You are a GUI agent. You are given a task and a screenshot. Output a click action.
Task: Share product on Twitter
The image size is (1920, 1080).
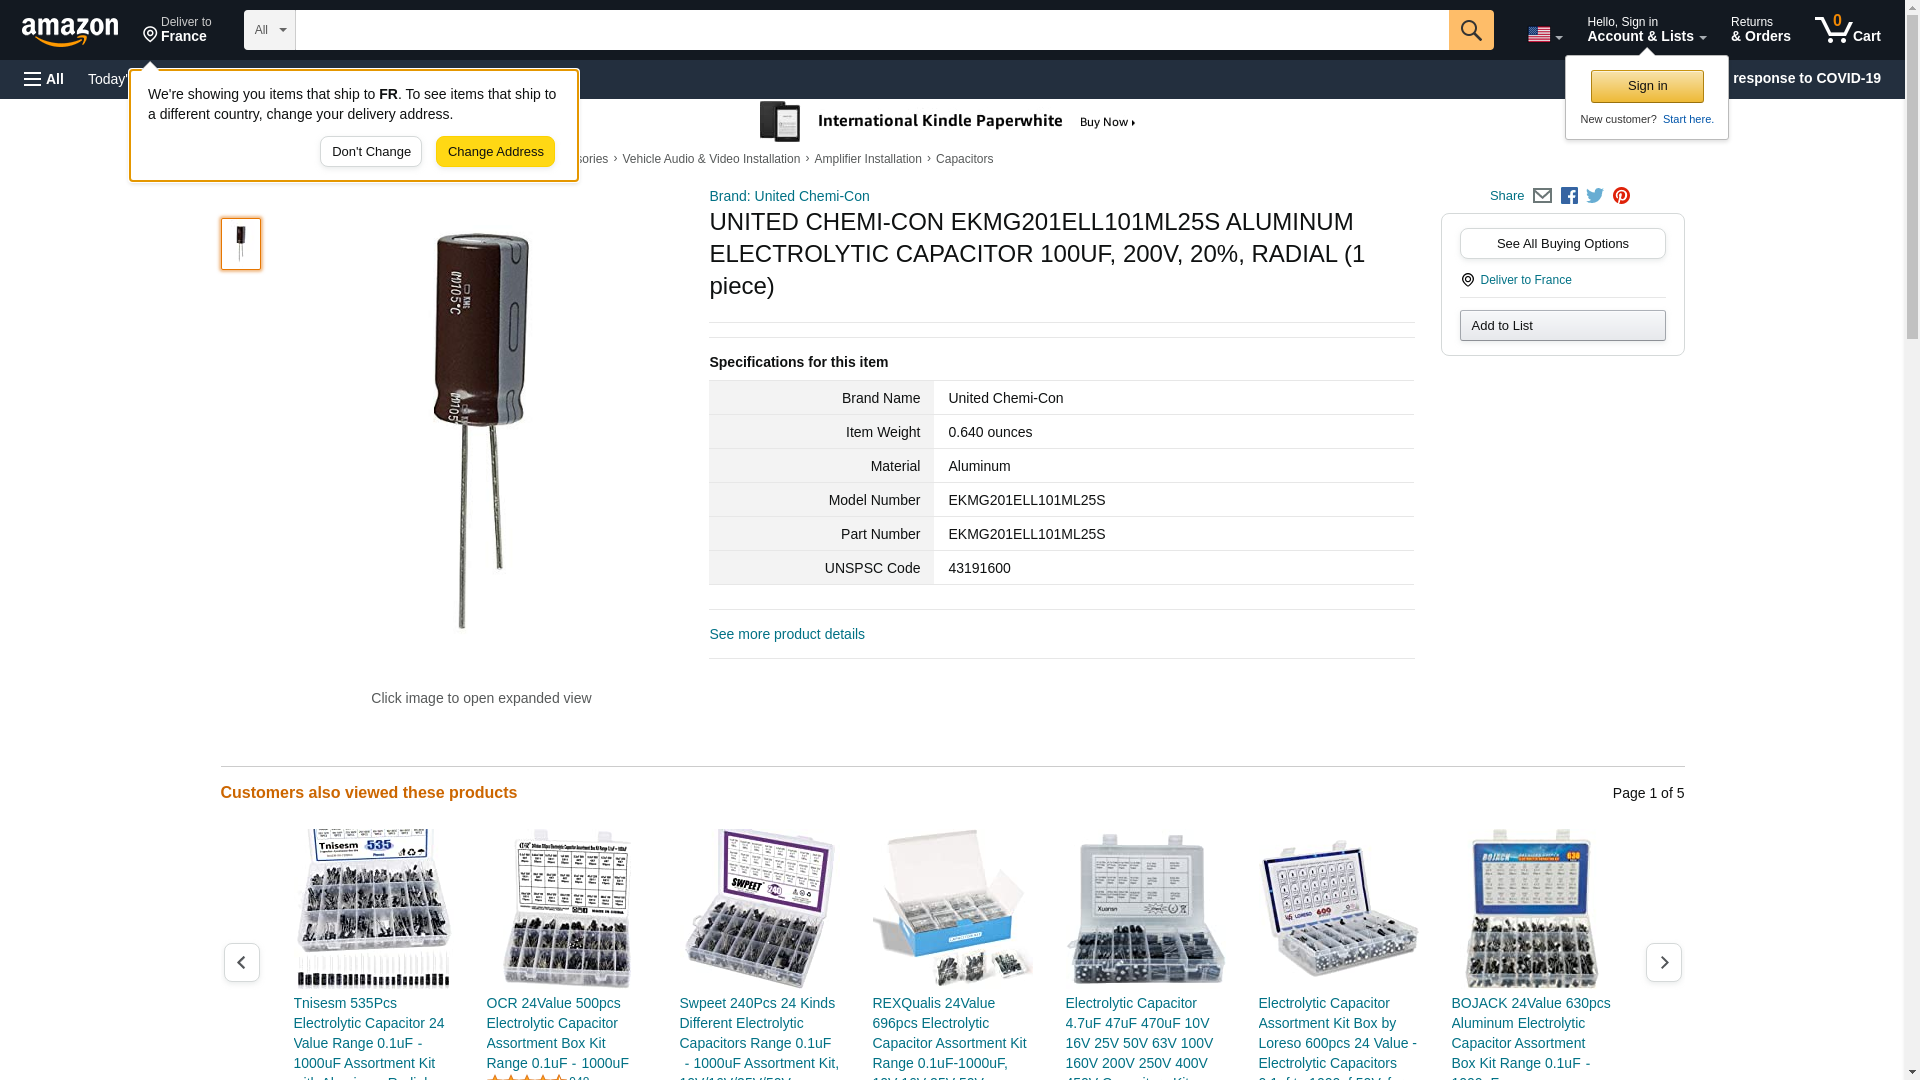point(1595,196)
